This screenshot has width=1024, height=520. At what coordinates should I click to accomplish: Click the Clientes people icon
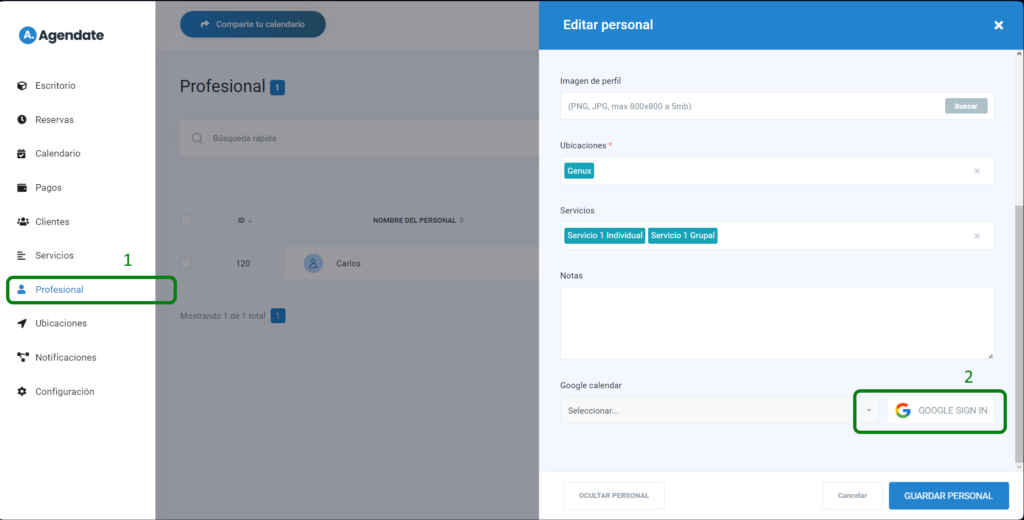pos(22,222)
